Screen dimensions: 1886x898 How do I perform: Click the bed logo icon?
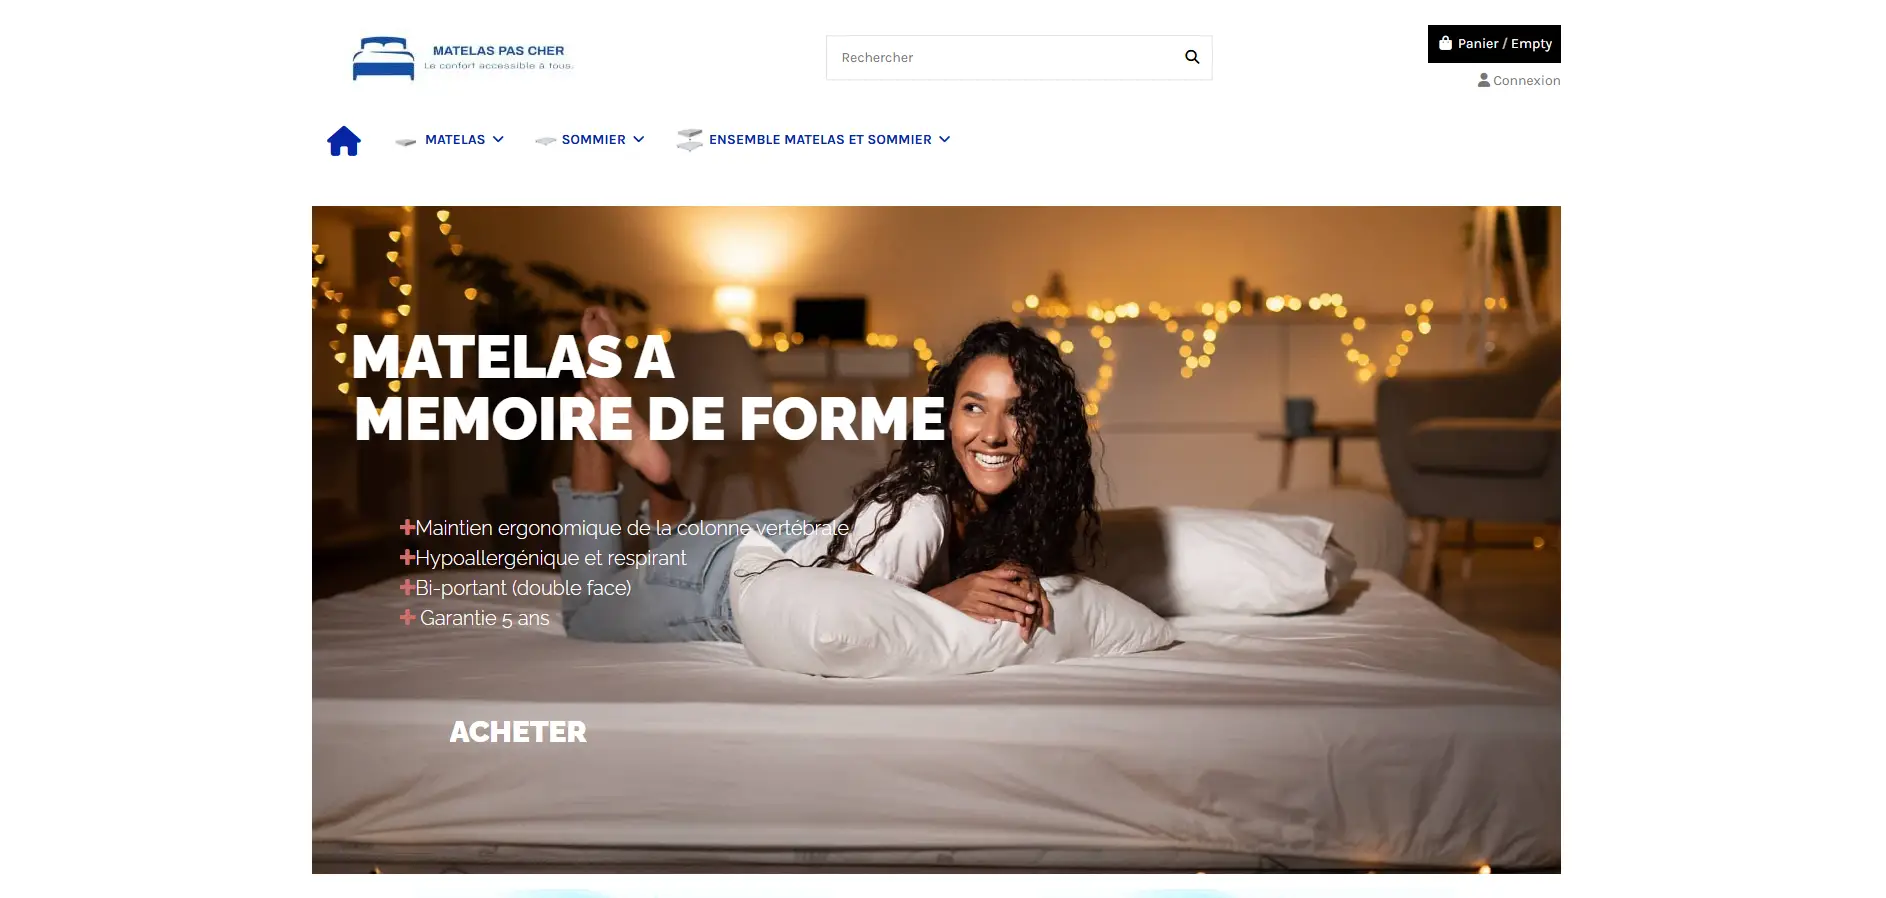(x=383, y=58)
